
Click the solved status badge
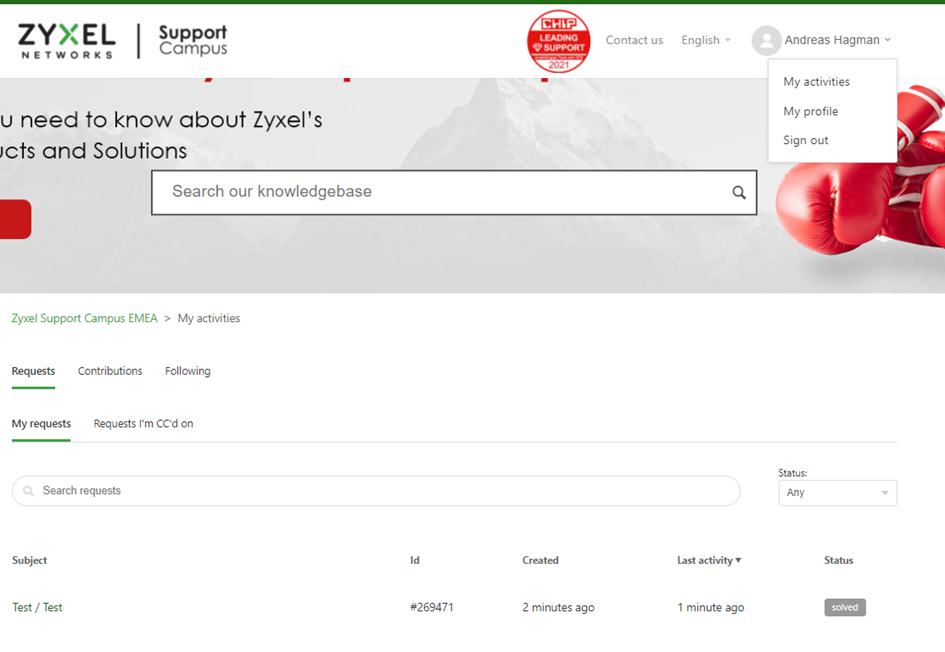[845, 607]
